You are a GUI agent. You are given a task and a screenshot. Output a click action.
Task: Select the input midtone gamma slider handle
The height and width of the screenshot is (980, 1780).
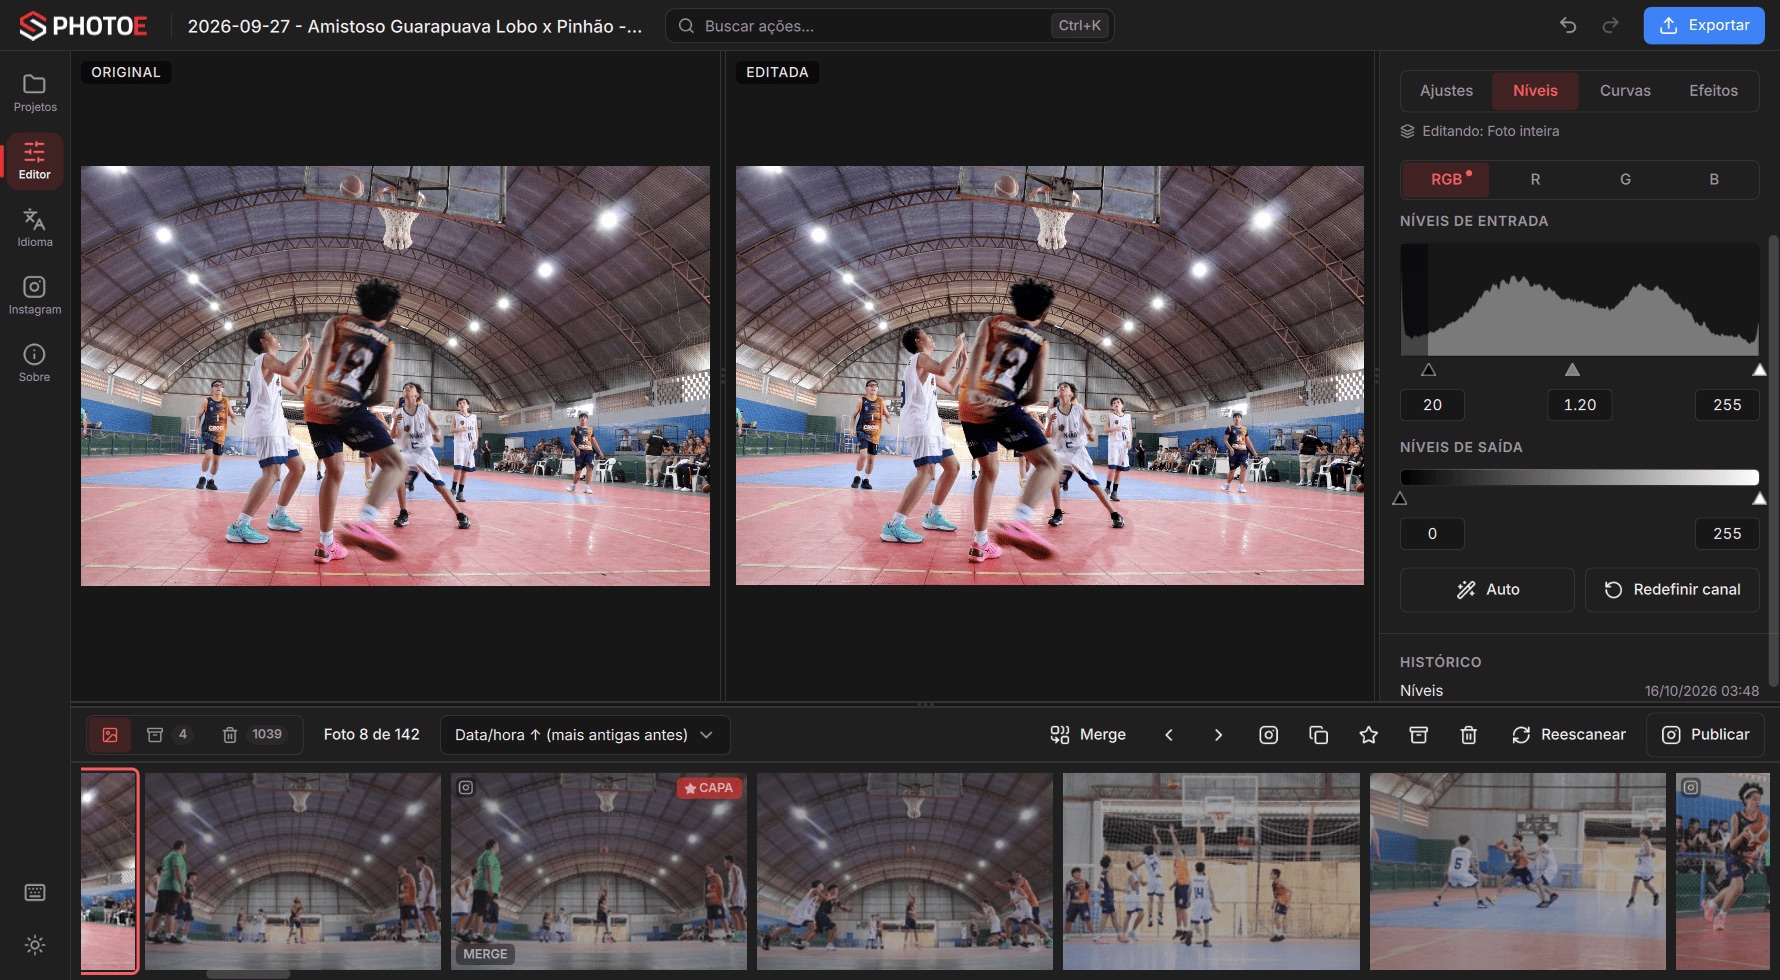[1572, 370]
